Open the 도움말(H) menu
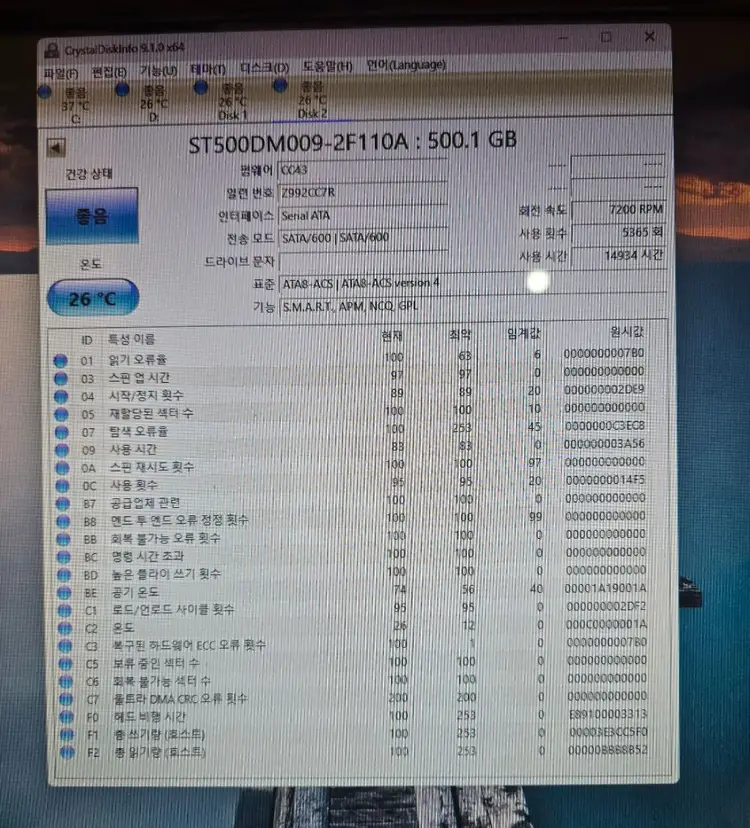Screen dimensions: 750x828 pyautogui.click(x=327, y=67)
